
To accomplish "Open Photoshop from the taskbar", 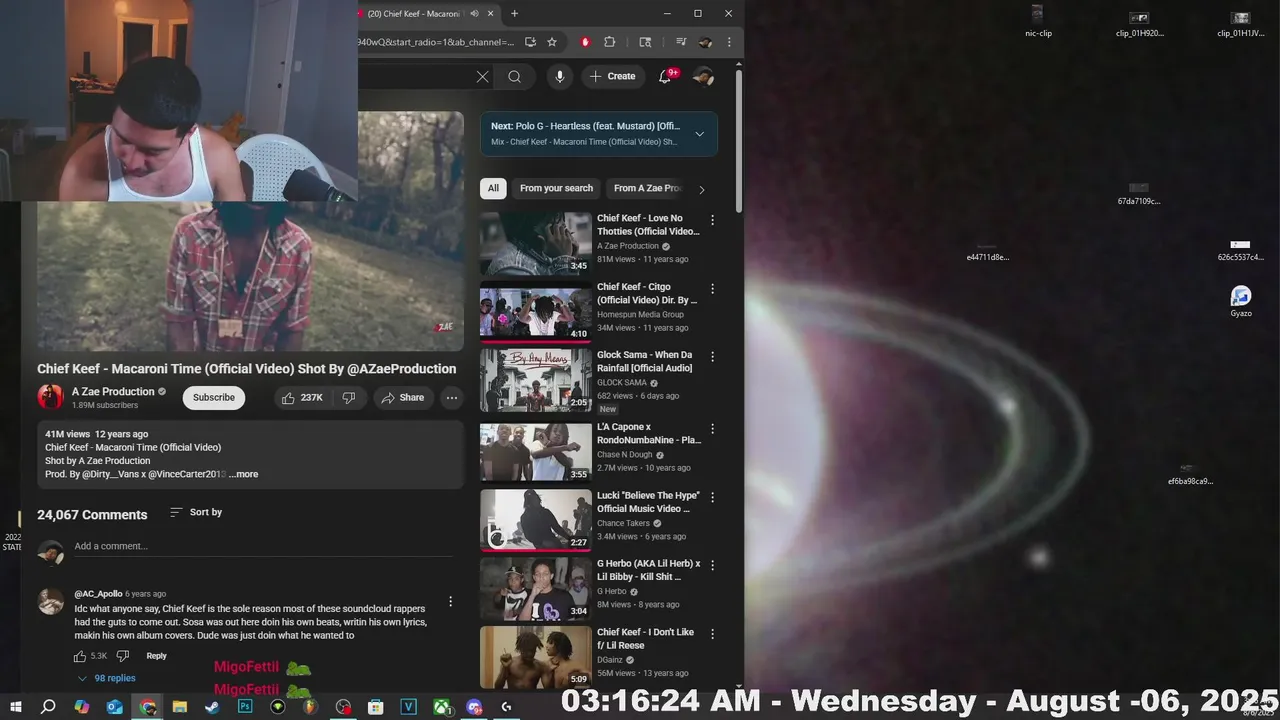I will tap(245, 707).
